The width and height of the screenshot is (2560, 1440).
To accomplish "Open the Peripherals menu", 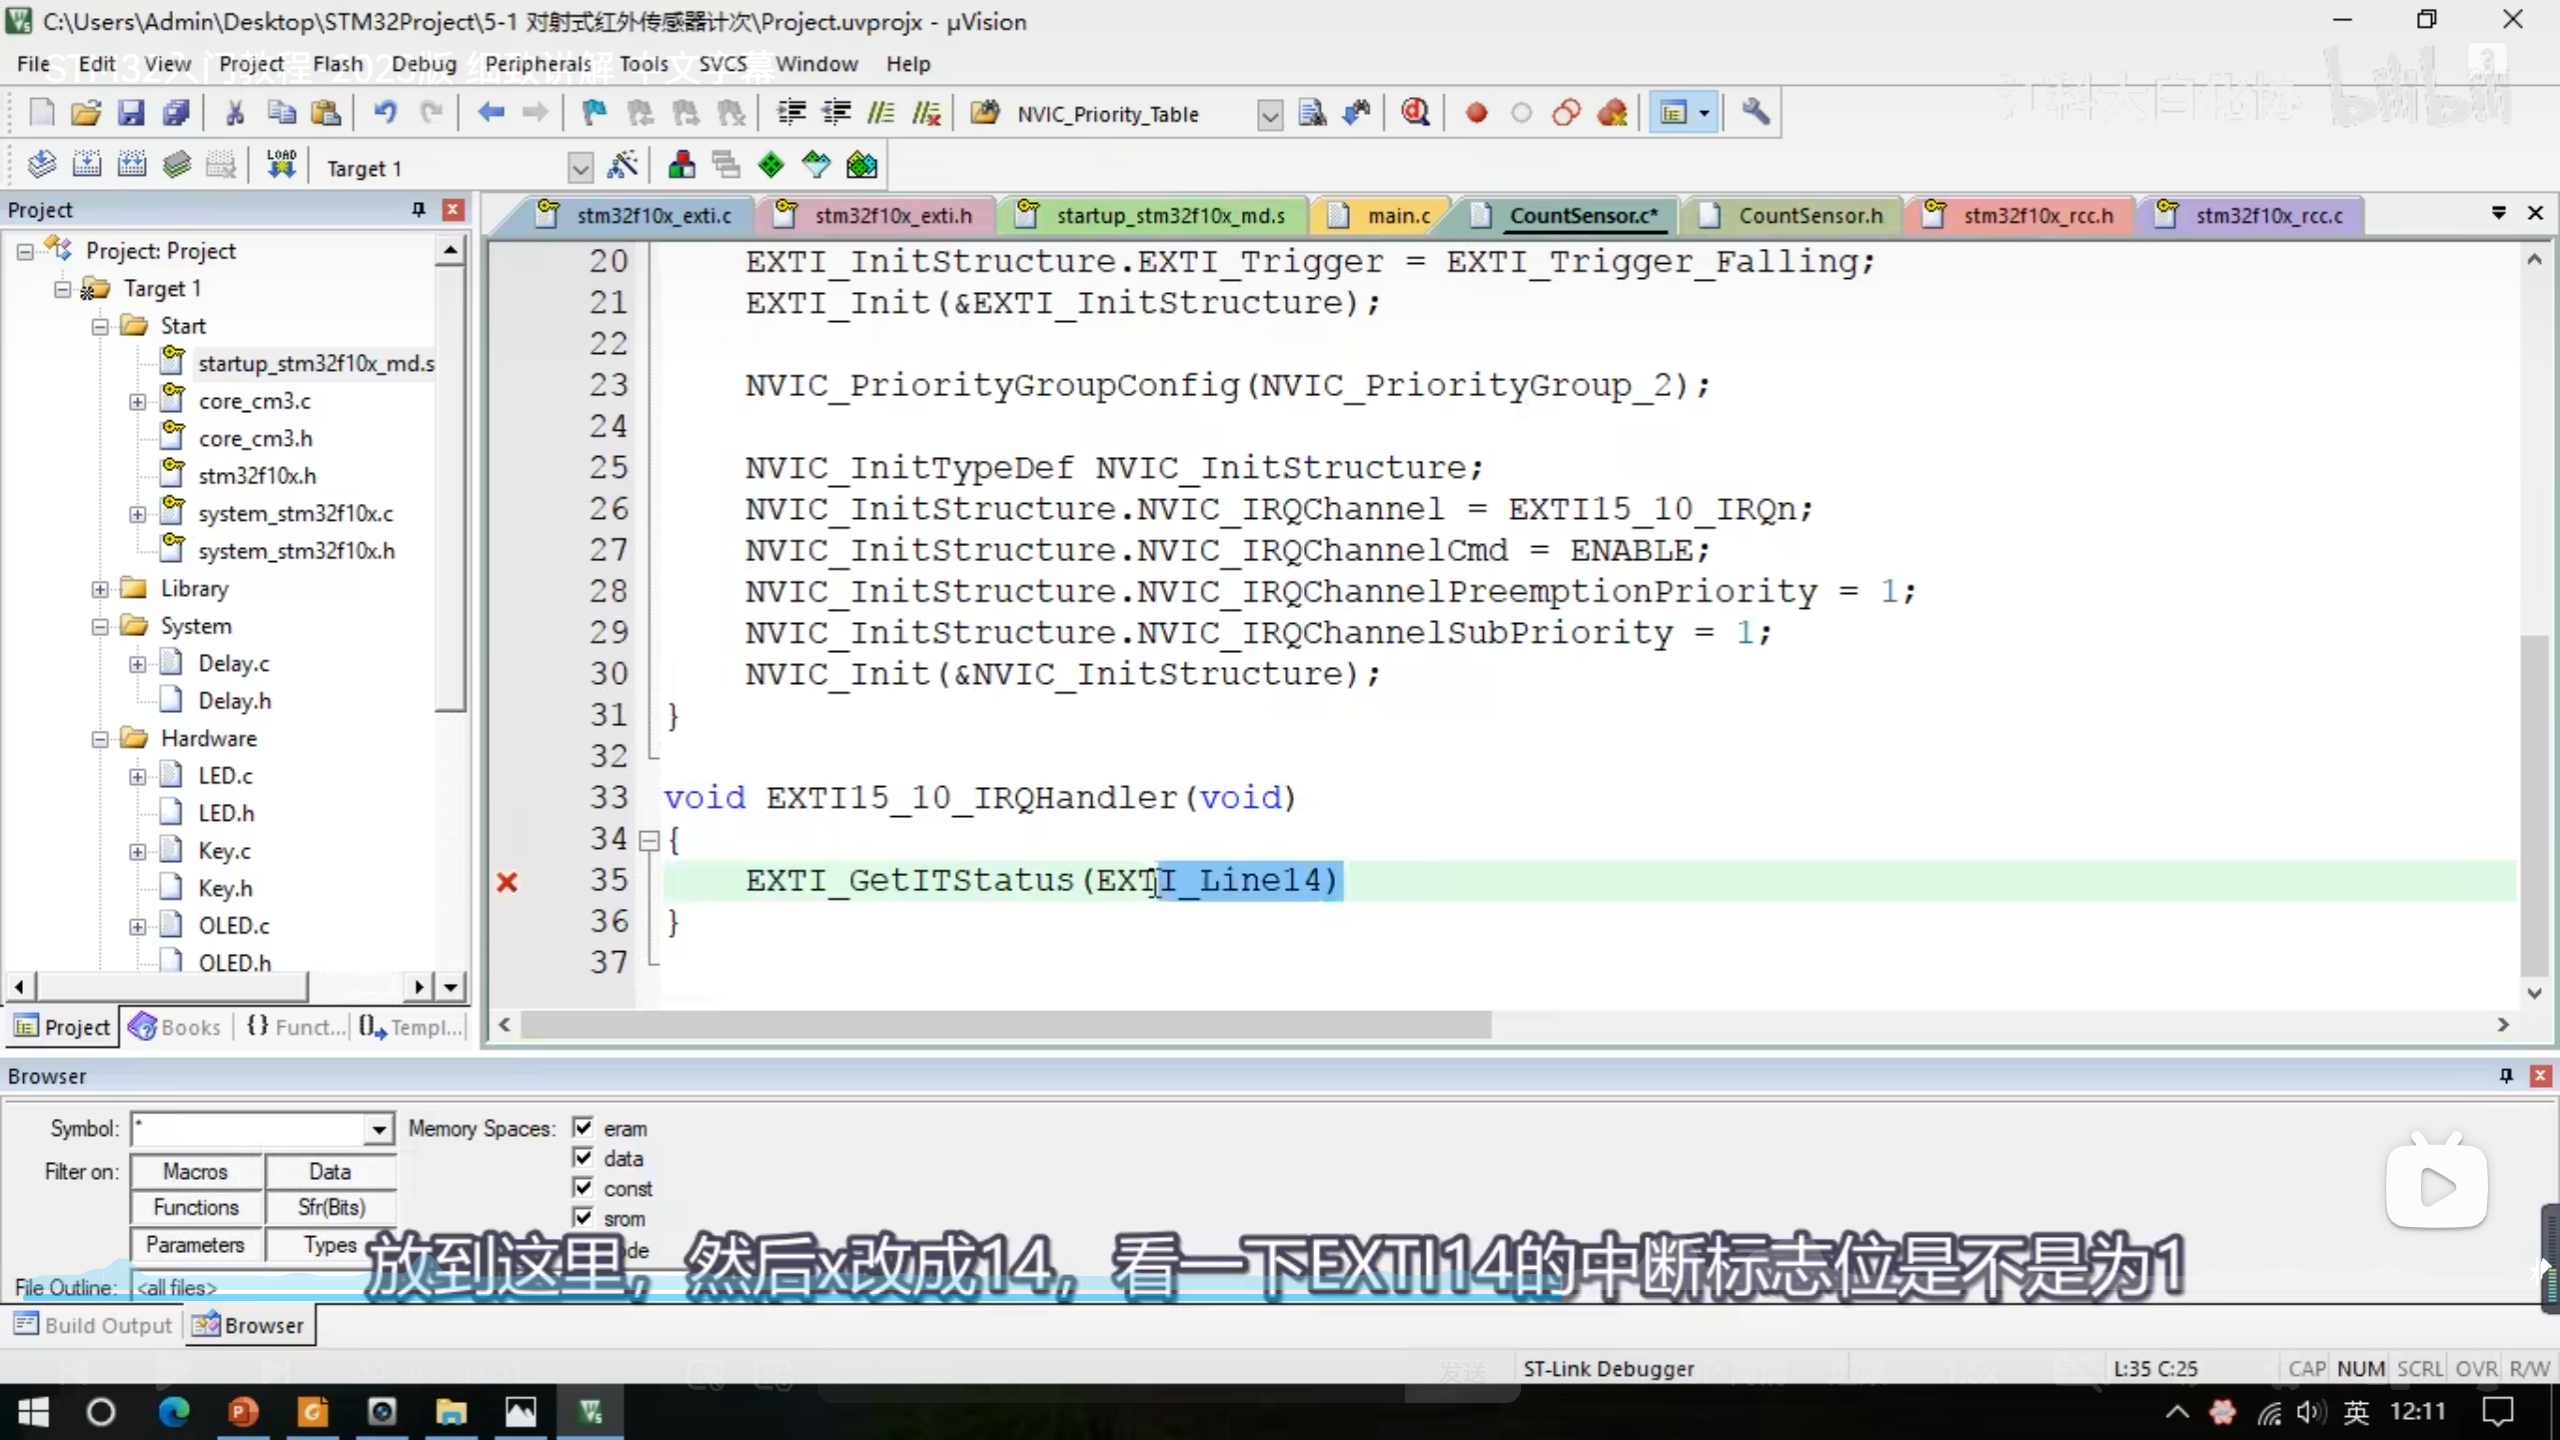I will coord(538,64).
